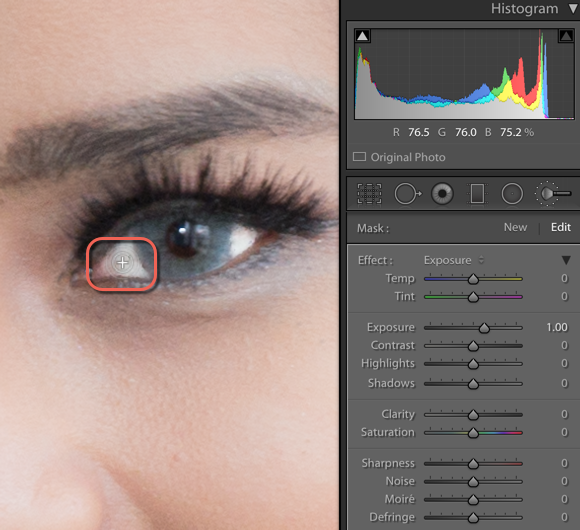Click the Defringe value field

point(564,517)
